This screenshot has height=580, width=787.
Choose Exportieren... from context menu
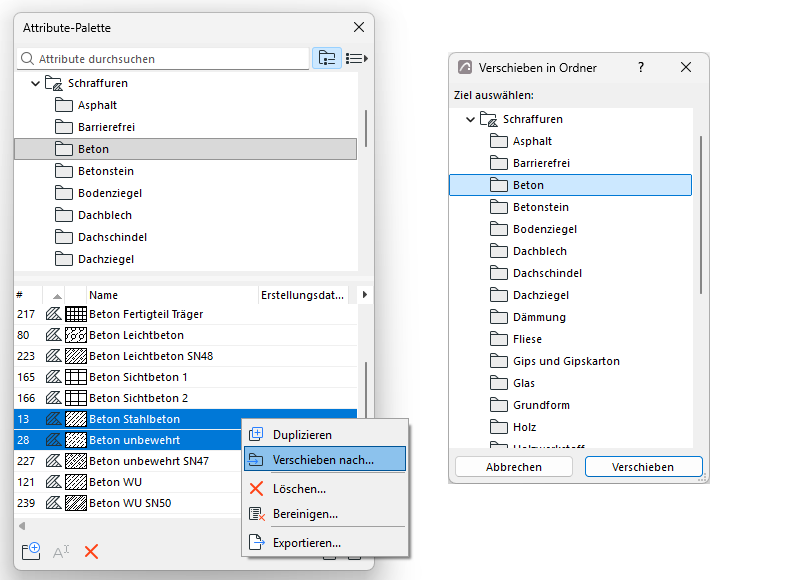click(x=325, y=543)
